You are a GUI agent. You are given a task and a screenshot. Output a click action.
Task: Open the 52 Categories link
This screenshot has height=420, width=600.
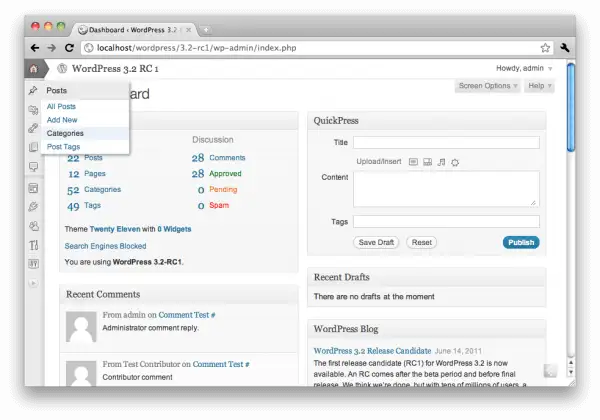[102, 189]
